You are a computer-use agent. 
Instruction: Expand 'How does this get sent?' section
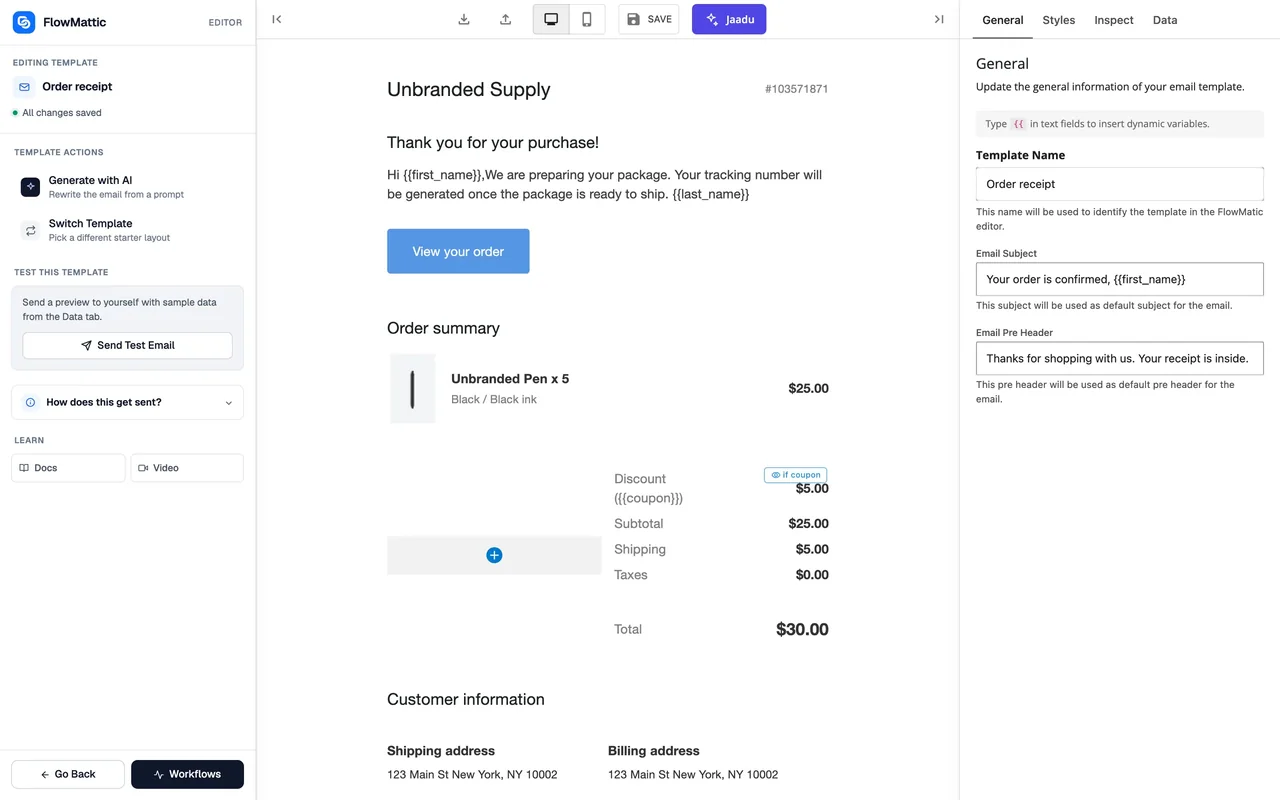(x=127, y=402)
